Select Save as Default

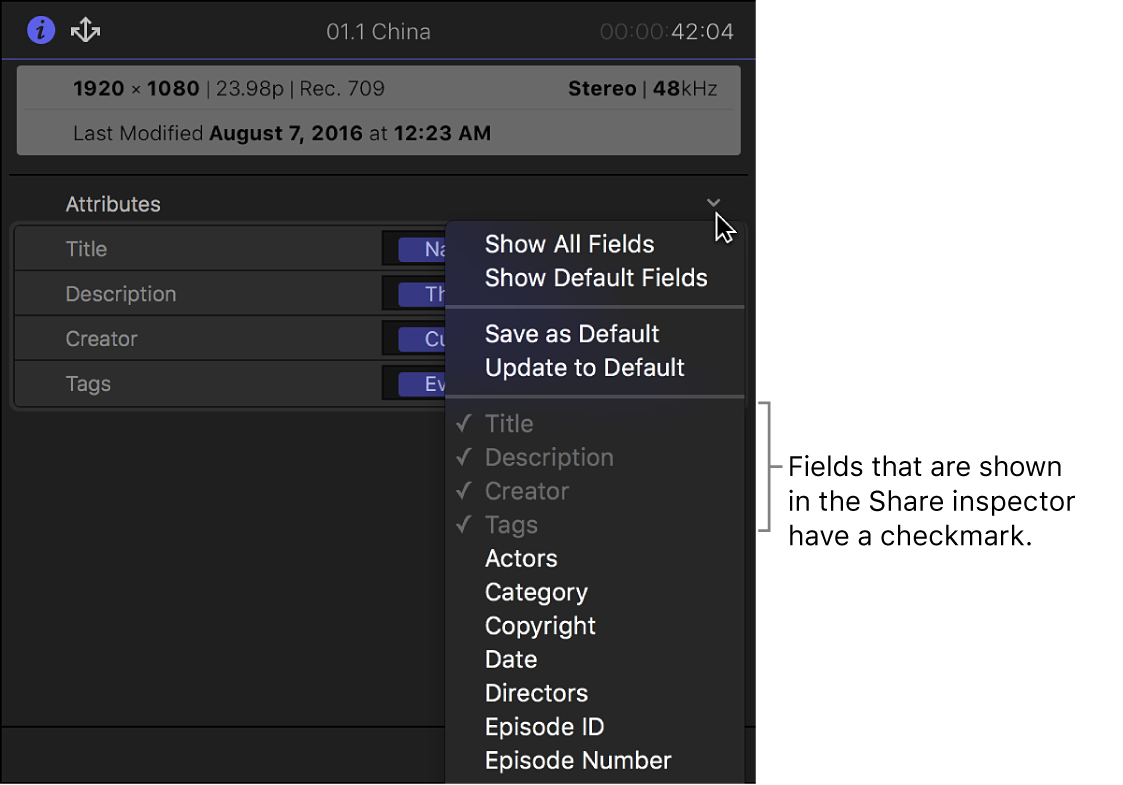pos(571,333)
